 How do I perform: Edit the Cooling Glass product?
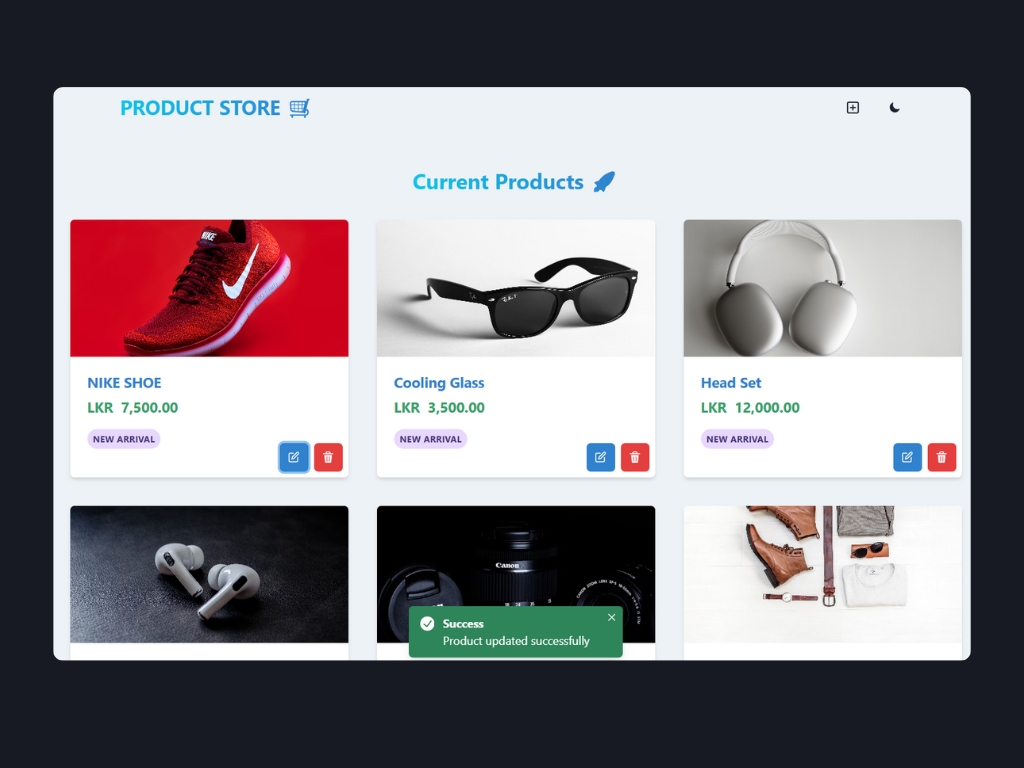coord(601,457)
